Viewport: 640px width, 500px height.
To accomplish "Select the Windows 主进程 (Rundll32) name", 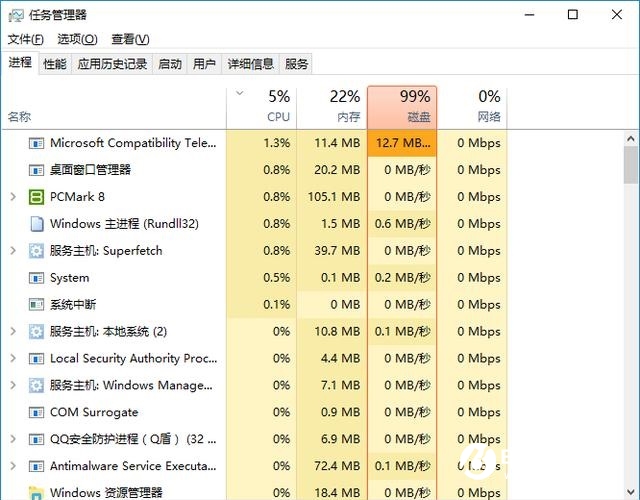I will coord(124,224).
